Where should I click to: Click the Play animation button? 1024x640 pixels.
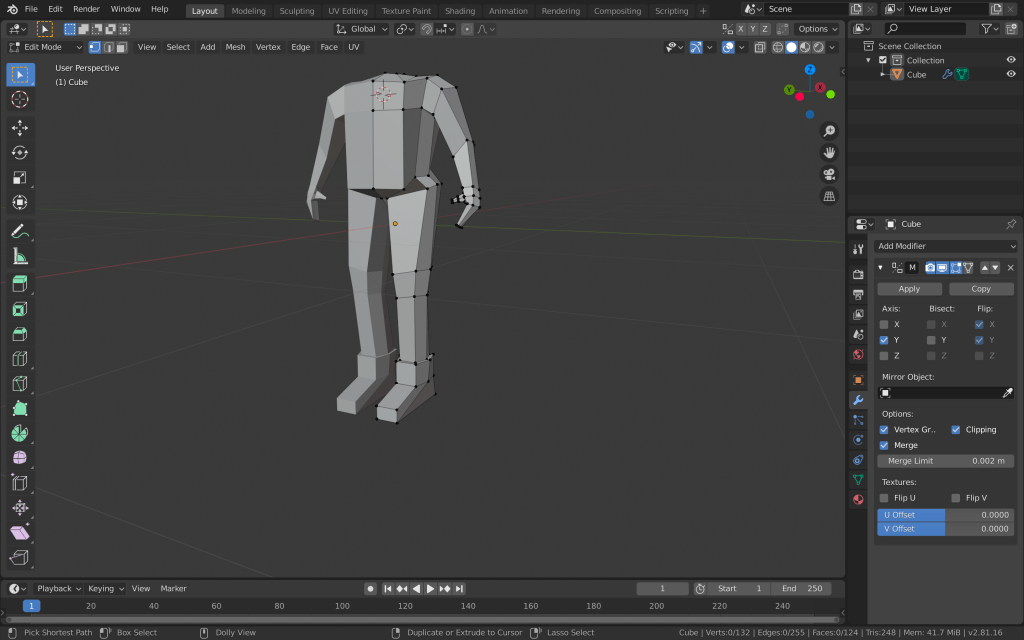[x=430, y=589]
